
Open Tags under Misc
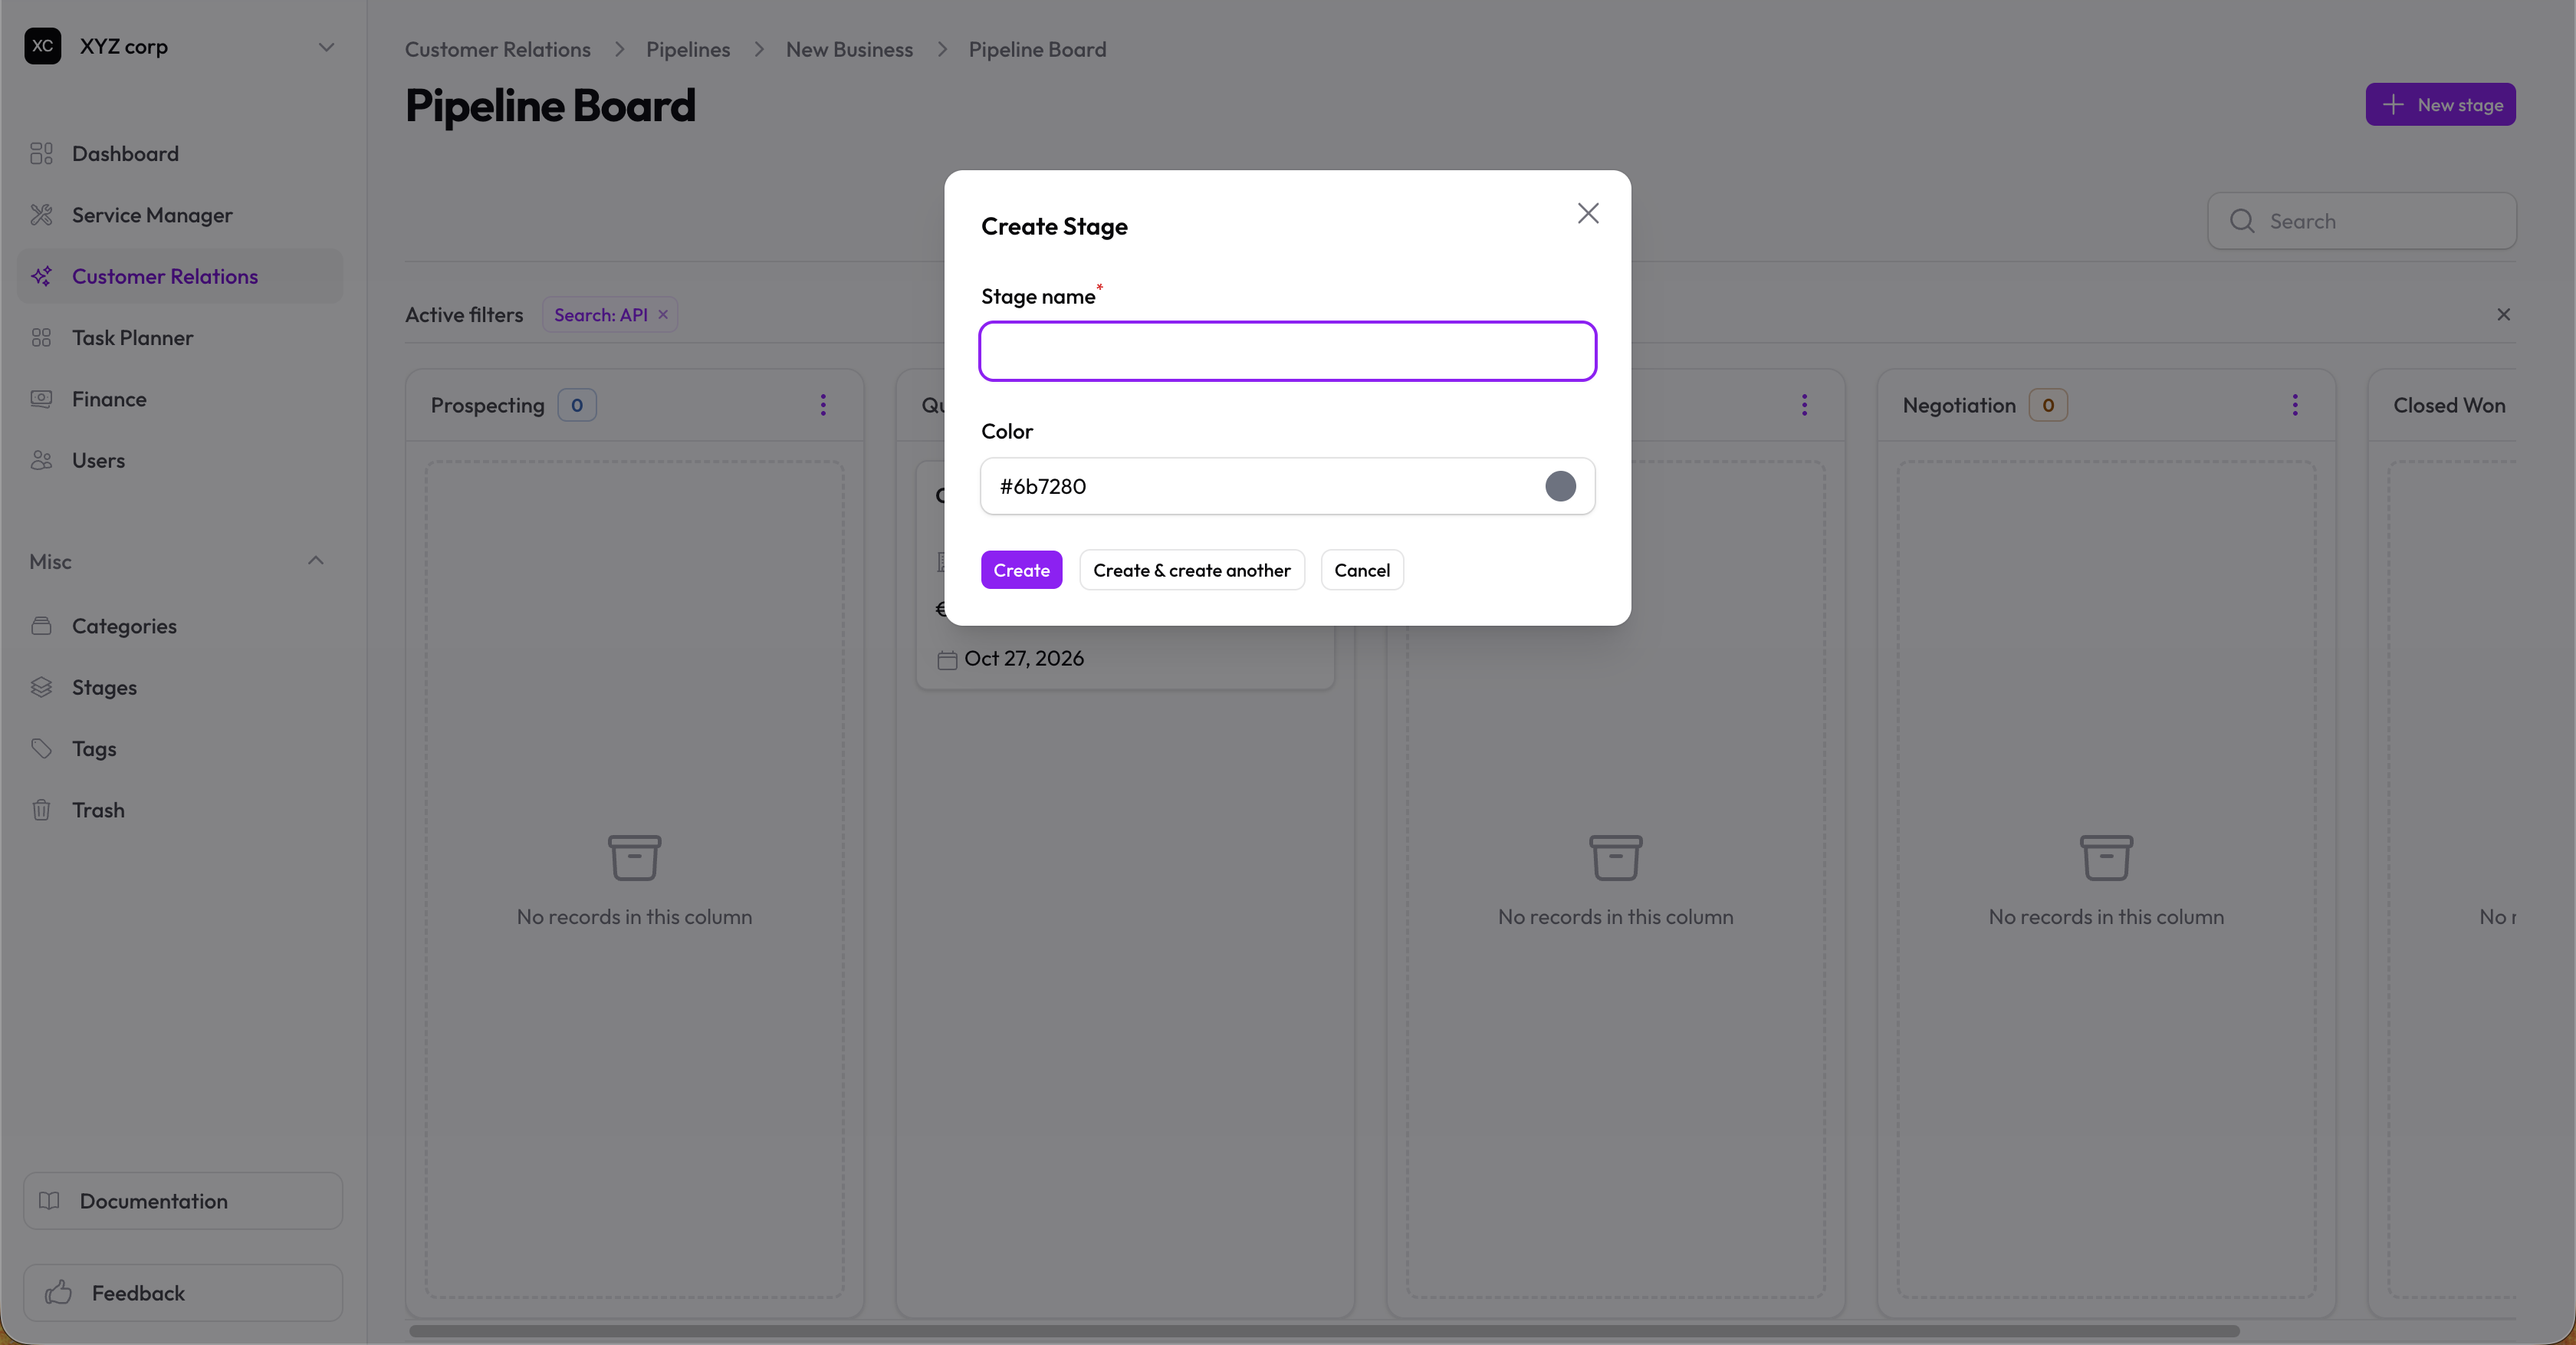pos(180,748)
